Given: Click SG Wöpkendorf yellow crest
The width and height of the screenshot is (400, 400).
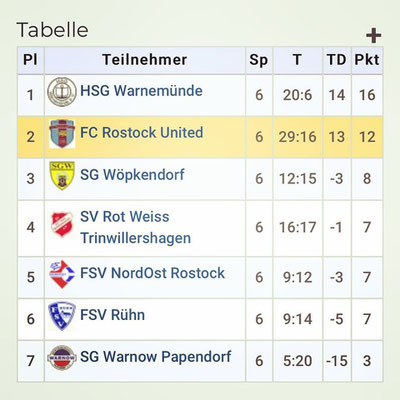Looking at the screenshot, I should pos(62,175).
